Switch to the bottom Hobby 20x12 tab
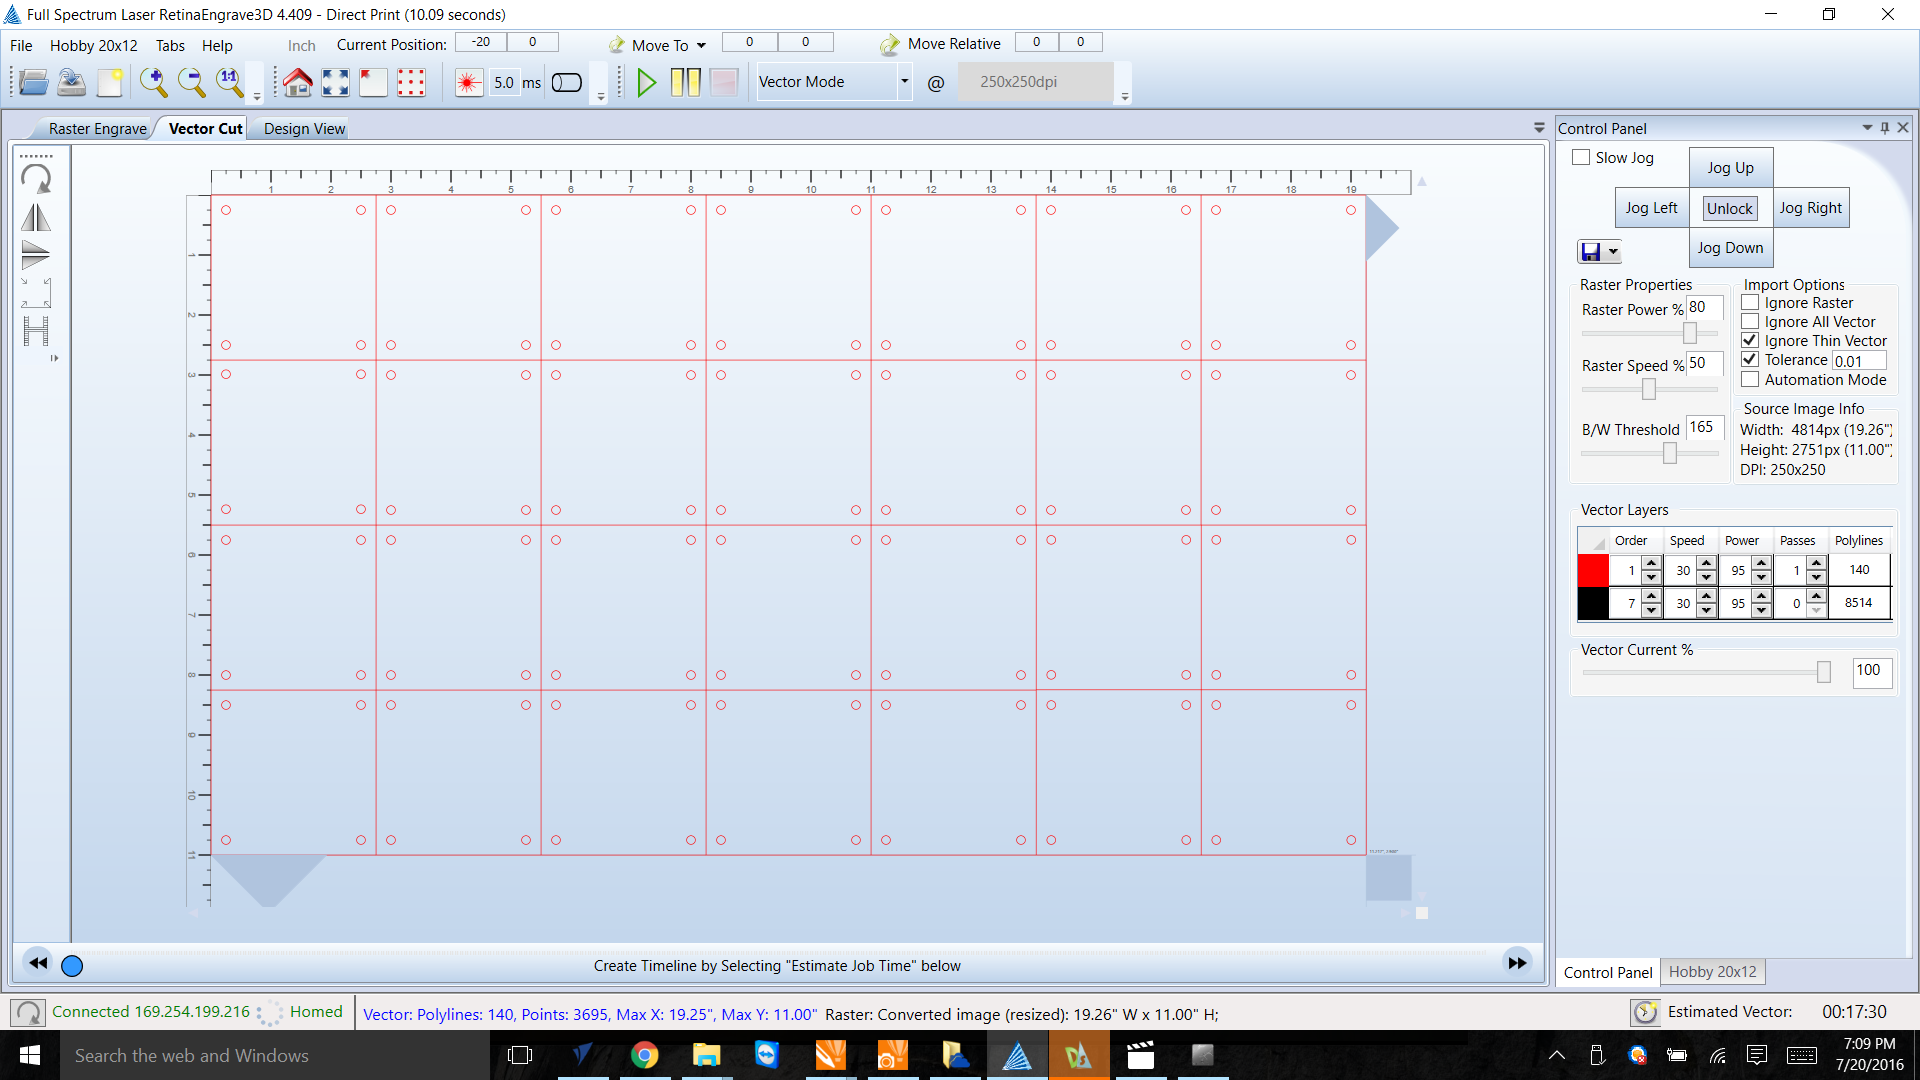 click(x=1712, y=971)
